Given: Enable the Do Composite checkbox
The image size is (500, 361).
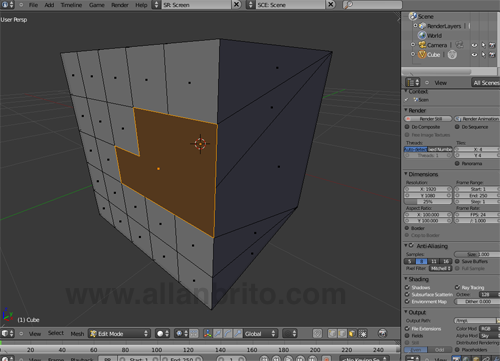Looking at the screenshot, I should (x=407, y=127).
